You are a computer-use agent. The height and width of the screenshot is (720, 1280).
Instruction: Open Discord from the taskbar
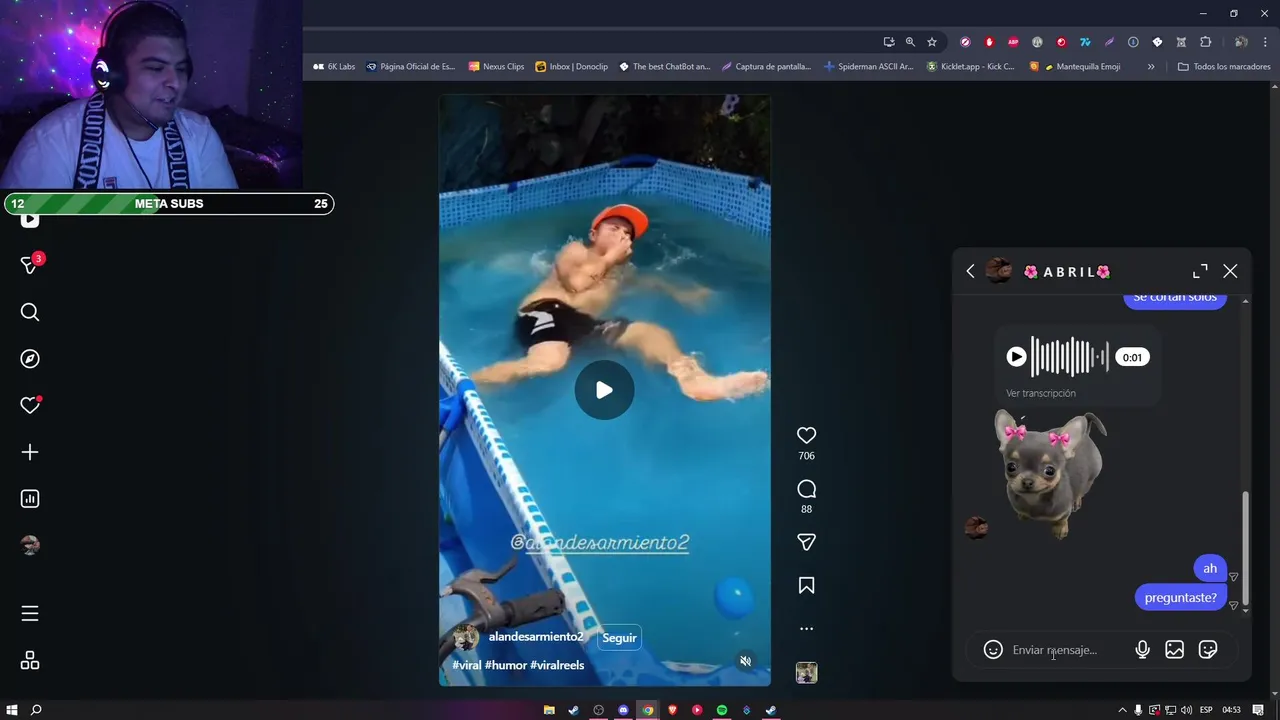click(x=623, y=710)
